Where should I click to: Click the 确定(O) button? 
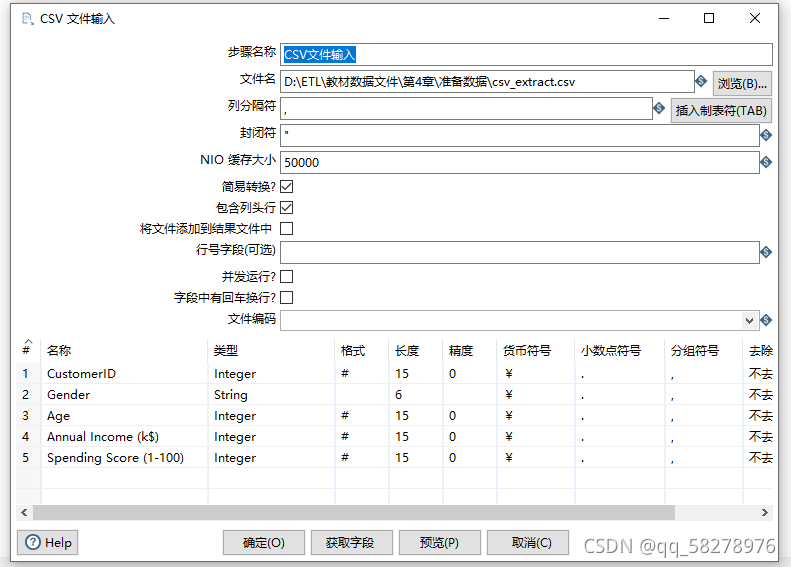click(x=264, y=543)
